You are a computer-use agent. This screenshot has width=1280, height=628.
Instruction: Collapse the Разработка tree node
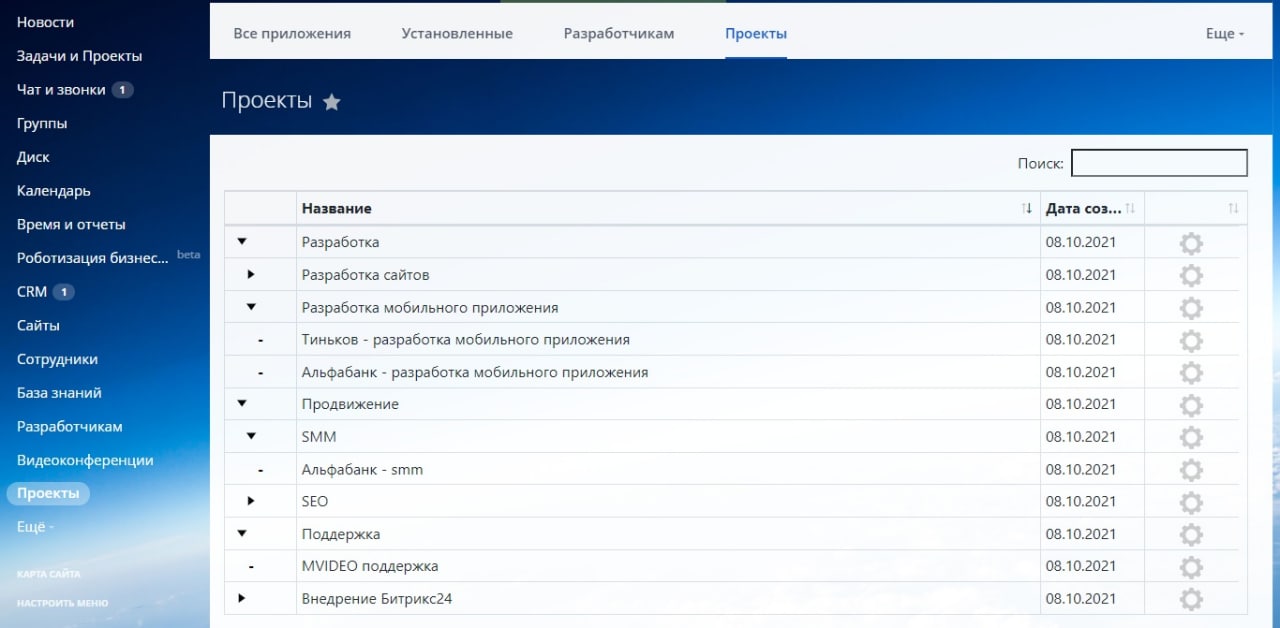click(x=241, y=242)
